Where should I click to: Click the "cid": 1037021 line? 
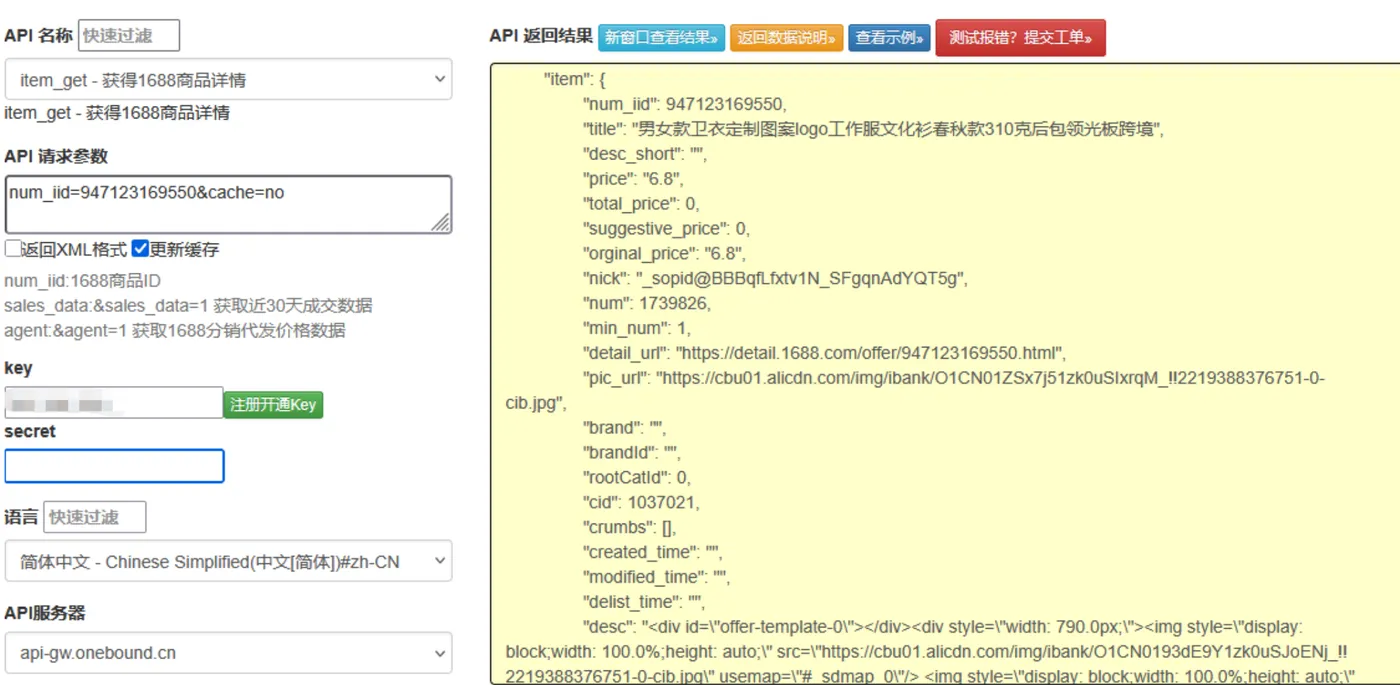click(641, 502)
